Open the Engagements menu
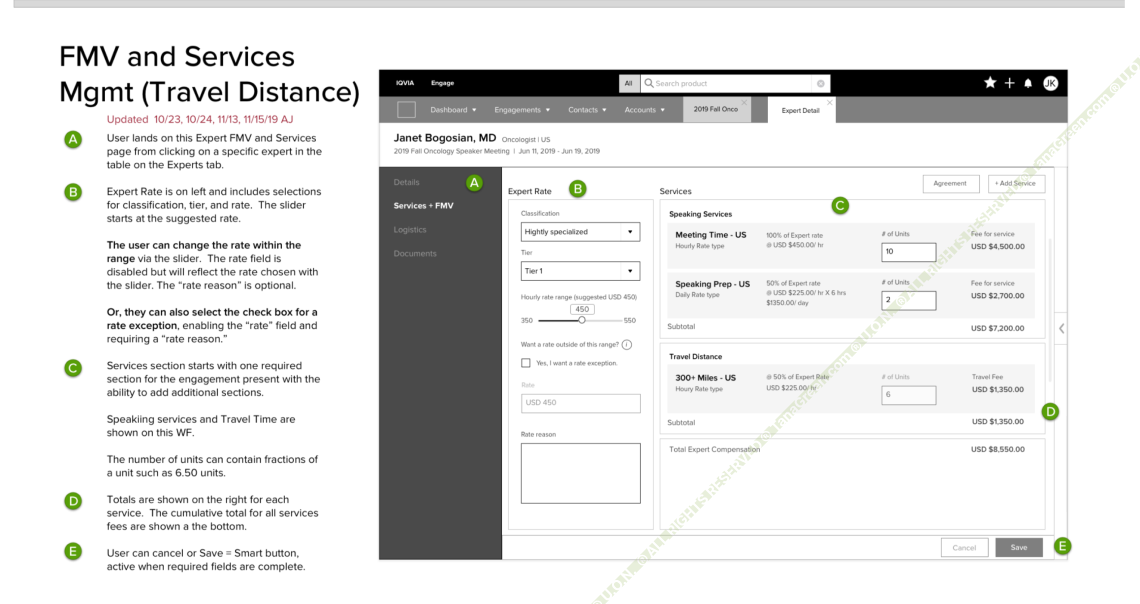 pos(522,110)
